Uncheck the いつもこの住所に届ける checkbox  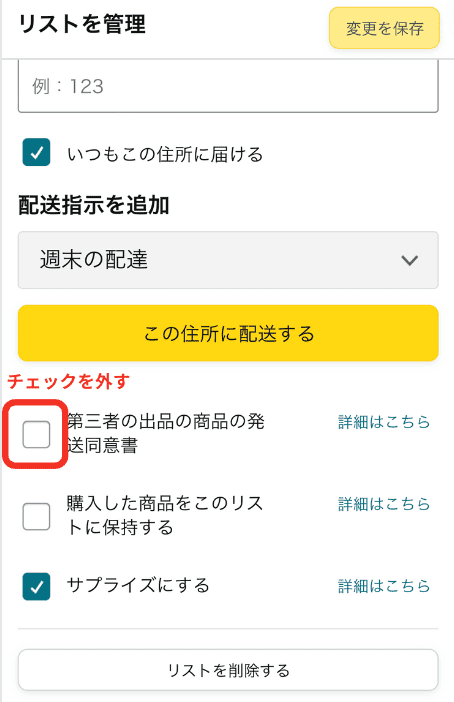[x=36, y=153]
